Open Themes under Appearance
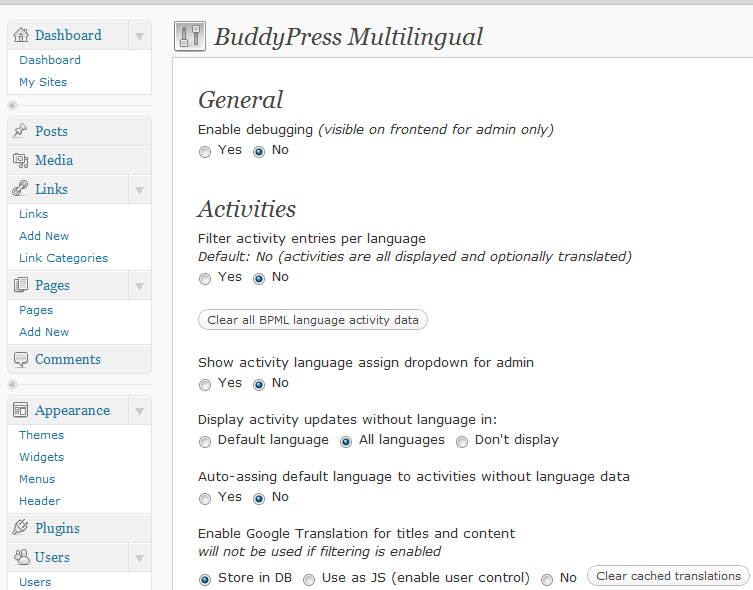The width and height of the screenshot is (753, 590). click(41, 435)
